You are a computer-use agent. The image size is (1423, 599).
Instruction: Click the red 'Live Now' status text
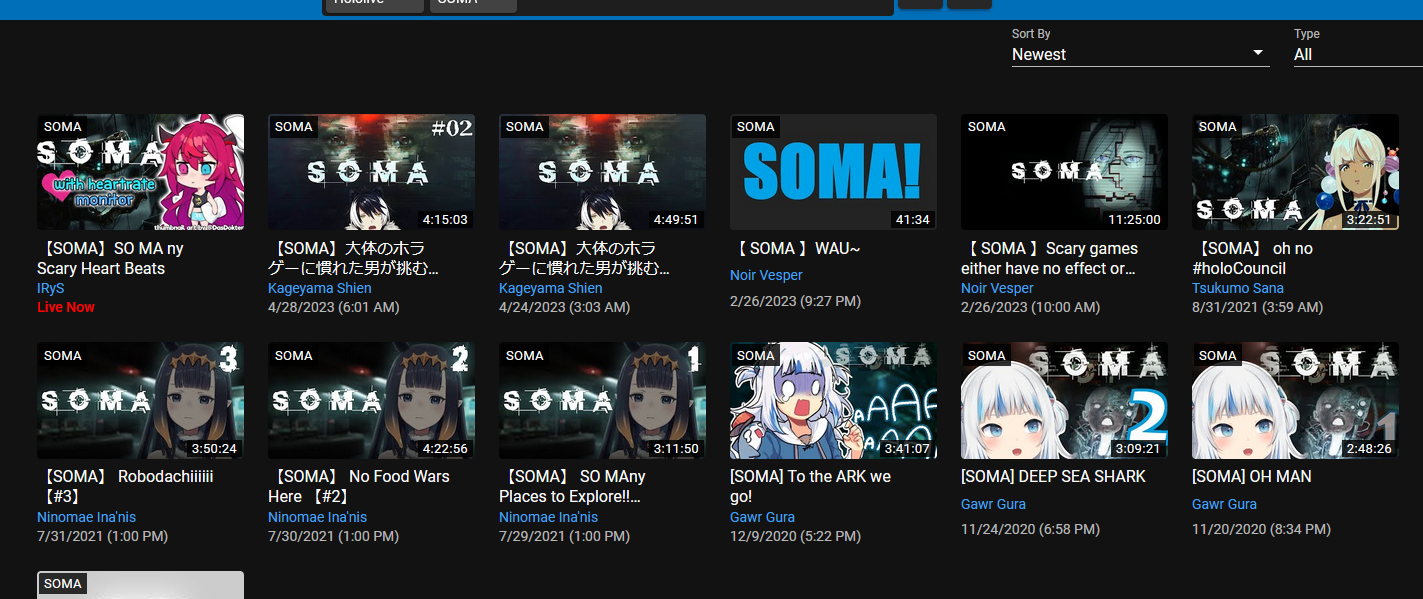tap(66, 307)
